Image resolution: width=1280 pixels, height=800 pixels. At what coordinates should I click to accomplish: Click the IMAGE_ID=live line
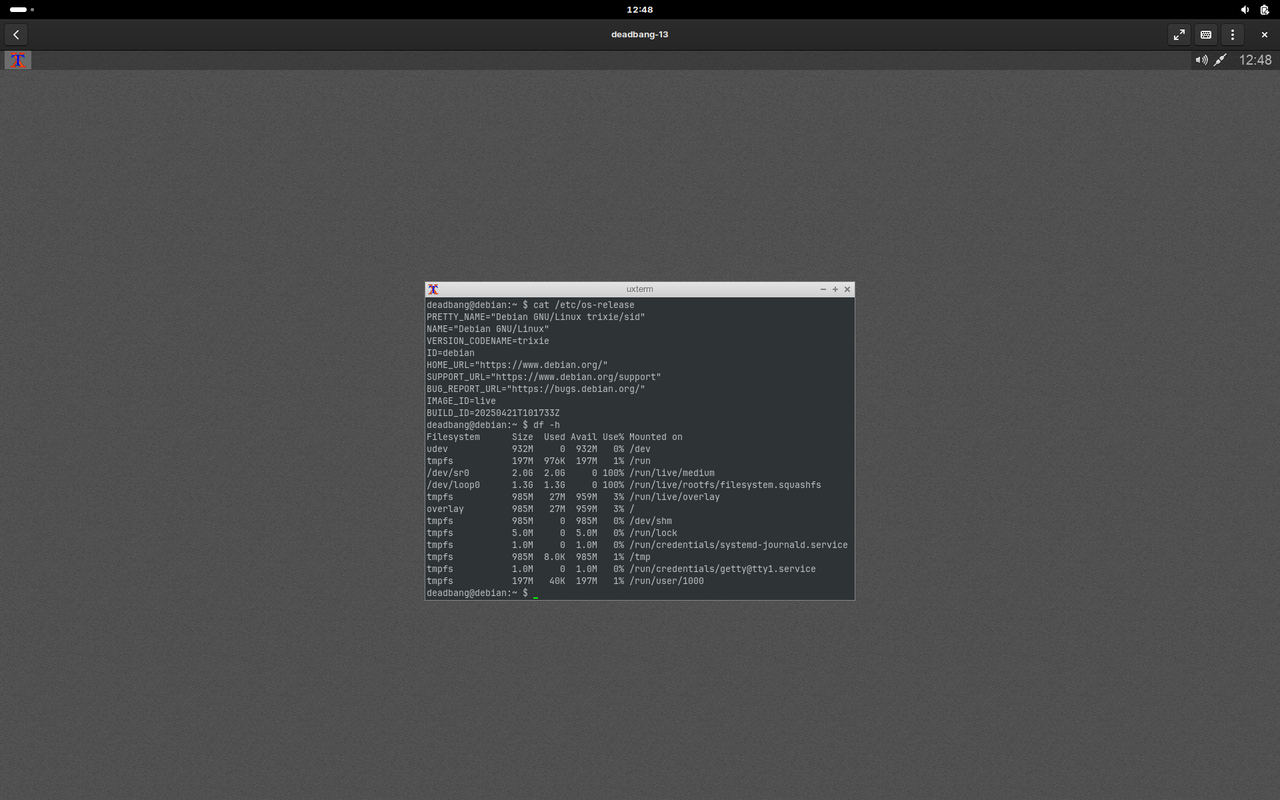tap(461, 401)
